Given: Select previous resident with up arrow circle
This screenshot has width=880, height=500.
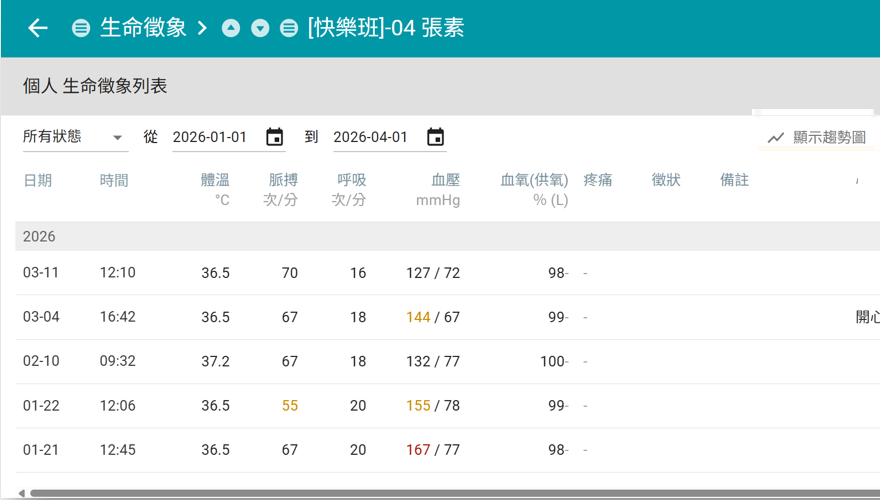Looking at the screenshot, I should [x=231, y=27].
